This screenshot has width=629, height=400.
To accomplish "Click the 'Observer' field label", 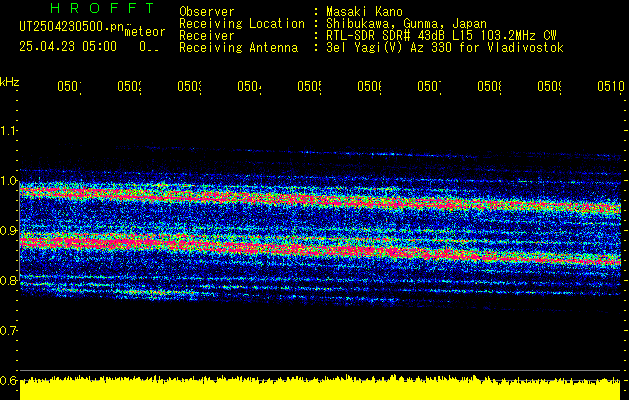I will (x=207, y=12).
